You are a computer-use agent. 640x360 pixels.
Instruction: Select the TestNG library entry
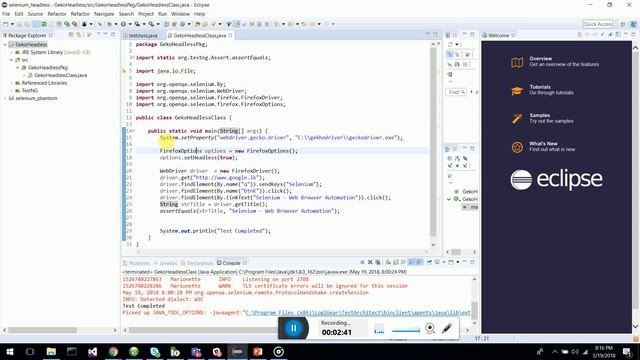pos(29,91)
